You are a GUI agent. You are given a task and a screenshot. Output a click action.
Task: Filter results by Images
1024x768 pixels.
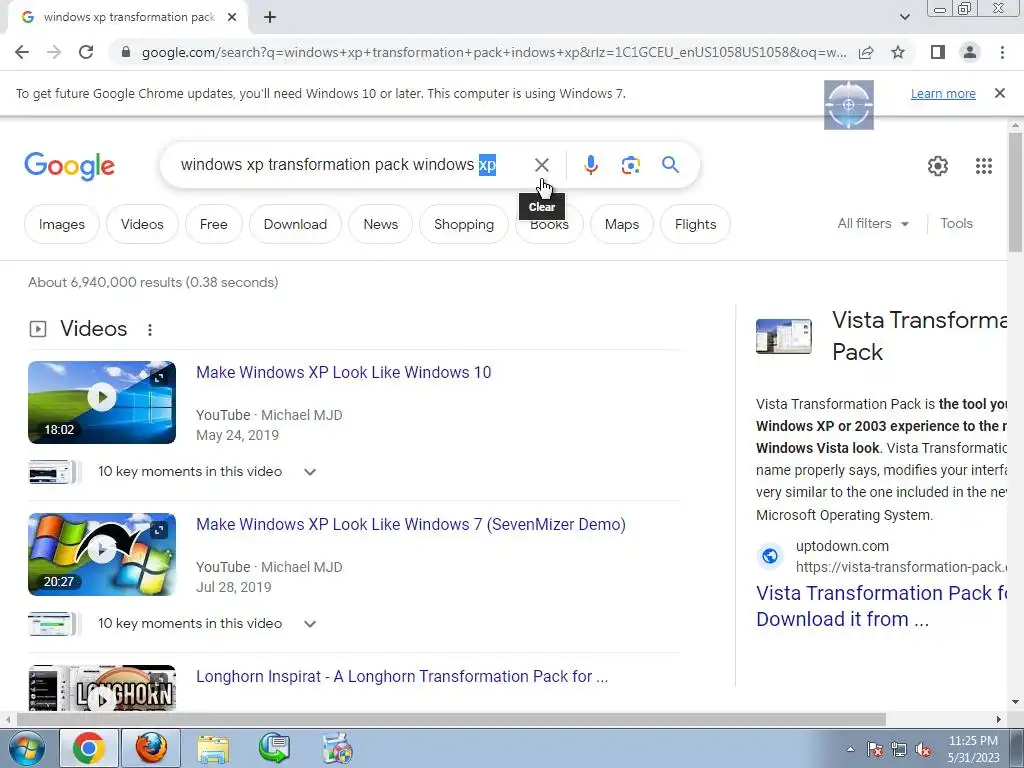point(61,224)
